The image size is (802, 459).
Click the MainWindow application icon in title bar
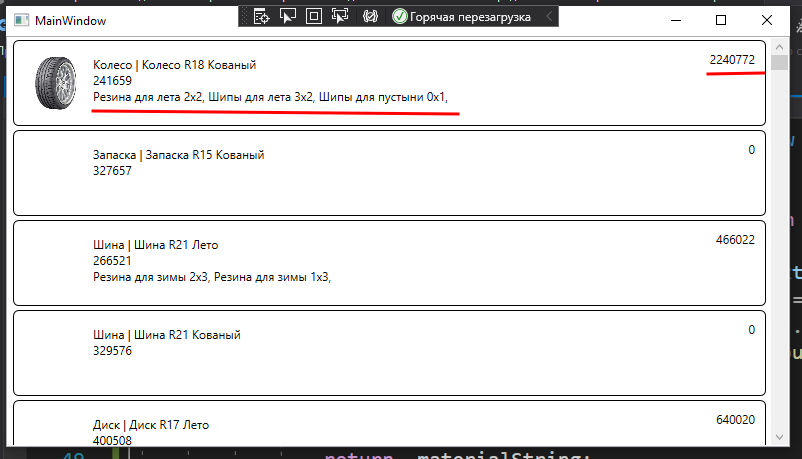[x=20, y=20]
